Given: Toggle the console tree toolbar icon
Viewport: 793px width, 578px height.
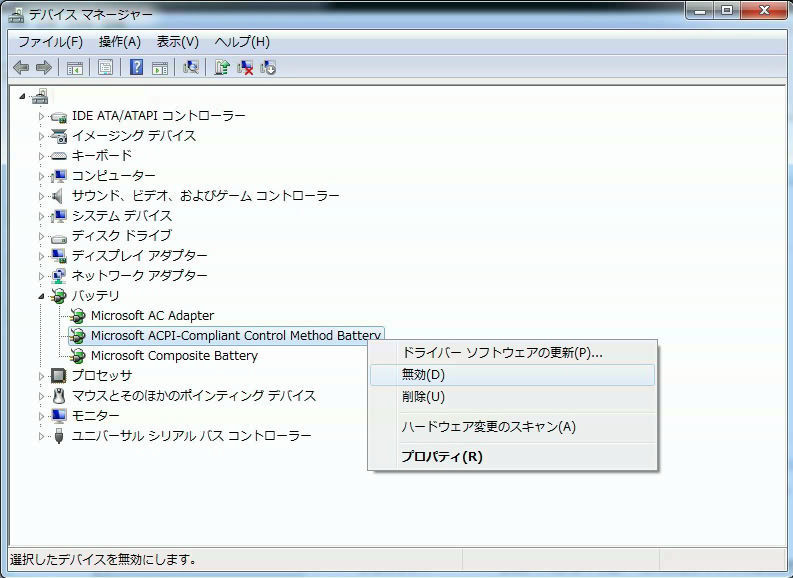Looking at the screenshot, I should pos(74,67).
